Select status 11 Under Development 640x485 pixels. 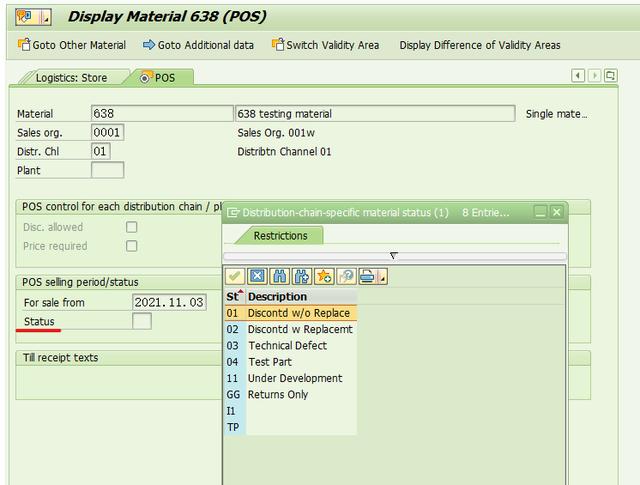[291, 378]
